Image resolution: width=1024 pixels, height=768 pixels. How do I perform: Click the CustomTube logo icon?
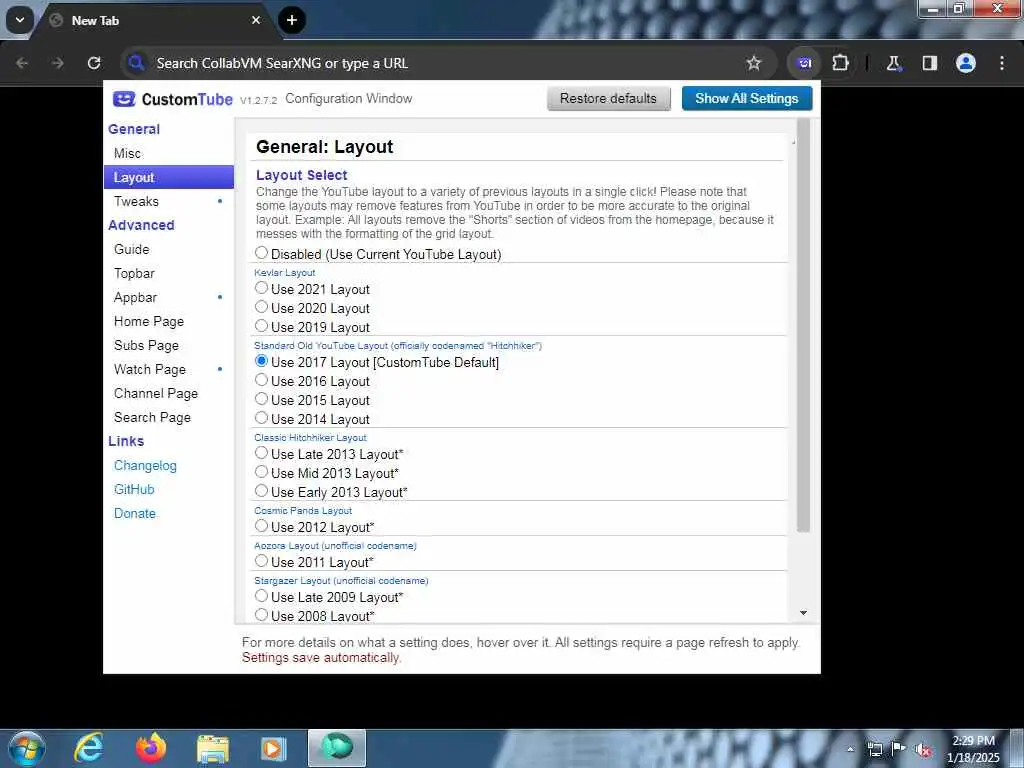(124, 99)
